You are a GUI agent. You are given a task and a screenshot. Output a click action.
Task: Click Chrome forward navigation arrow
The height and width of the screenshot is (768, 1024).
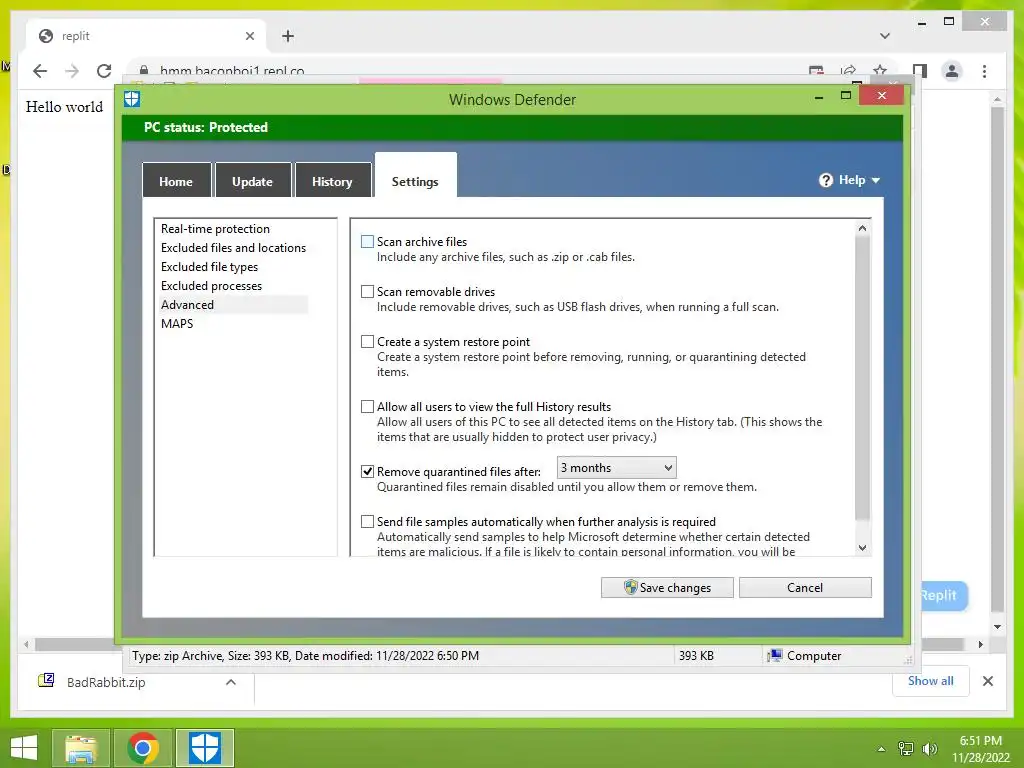[72, 71]
